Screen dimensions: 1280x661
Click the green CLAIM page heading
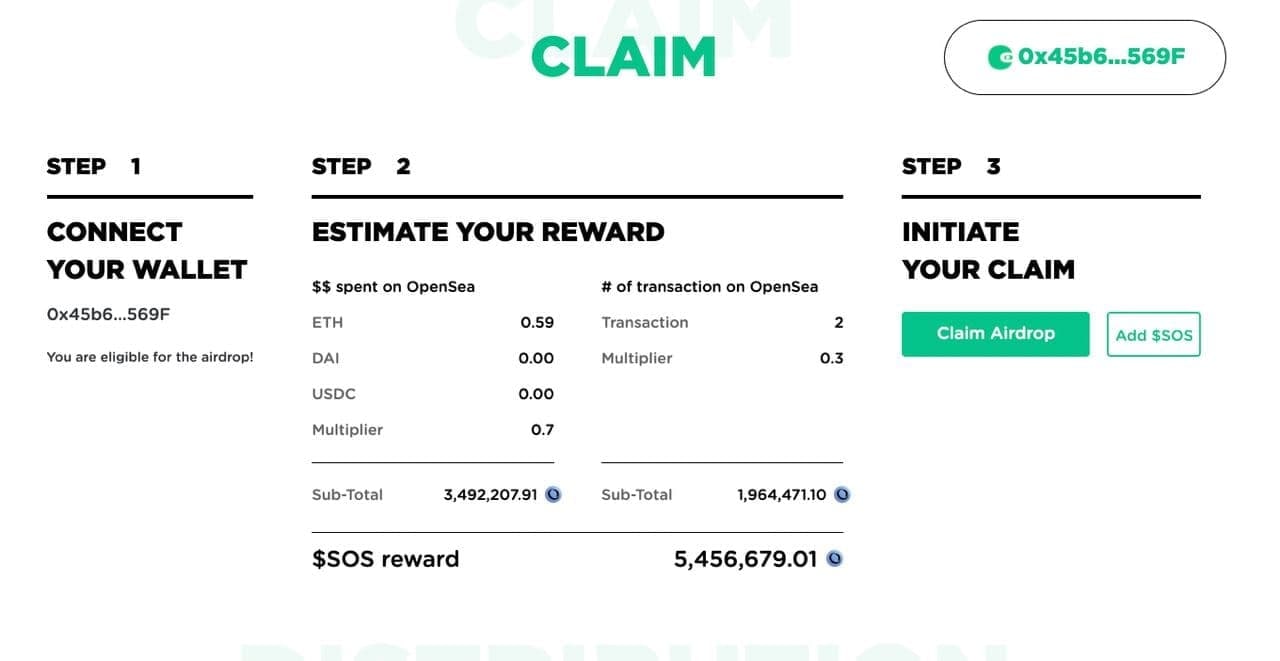[623, 57]
